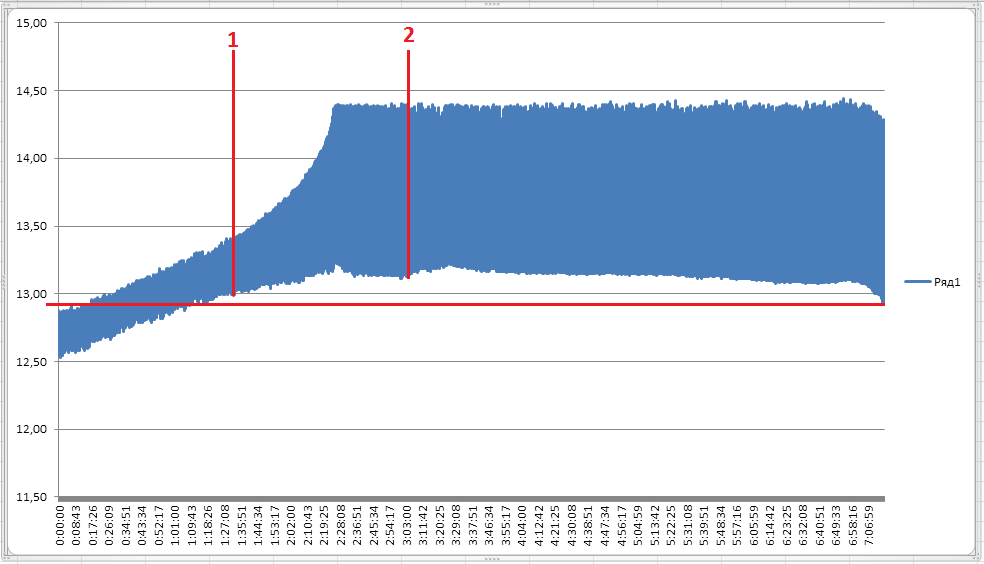Screen dimensions: 984x564
Task: Click the 1:18:26 time axis label
Action: click(x=208, y=525)
